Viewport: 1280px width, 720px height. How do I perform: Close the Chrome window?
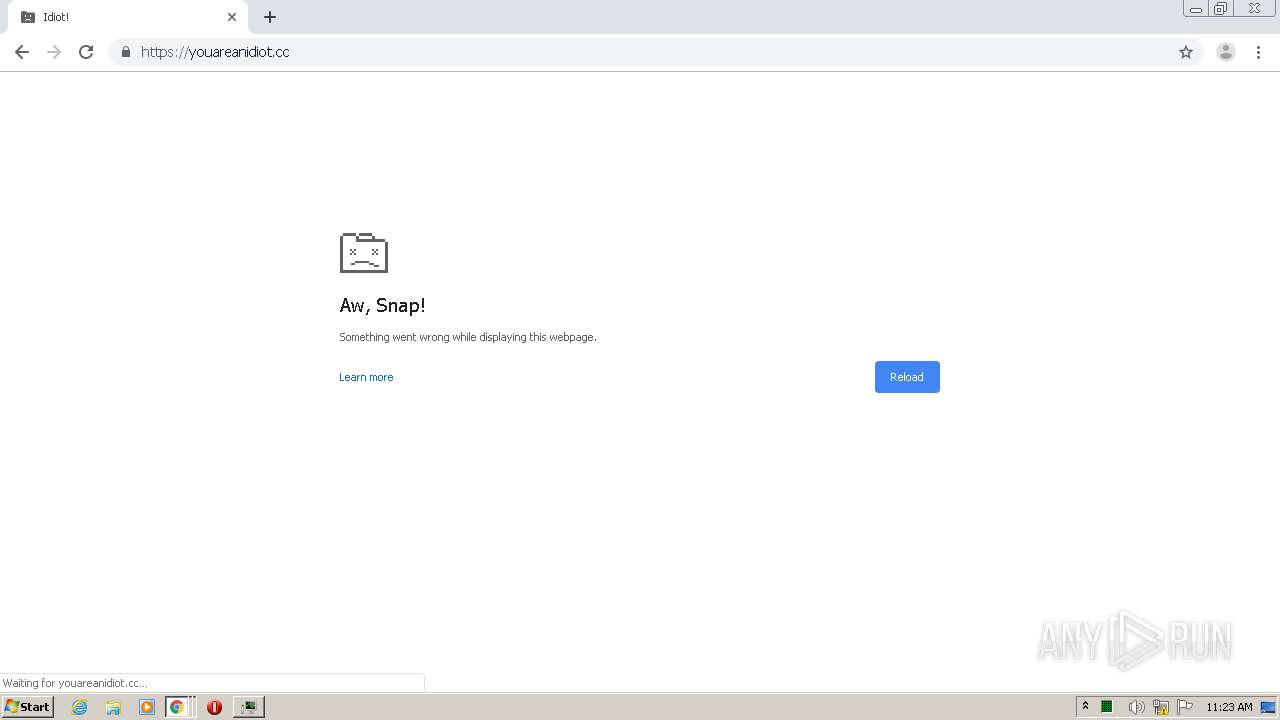click(x=1254, y=9)
